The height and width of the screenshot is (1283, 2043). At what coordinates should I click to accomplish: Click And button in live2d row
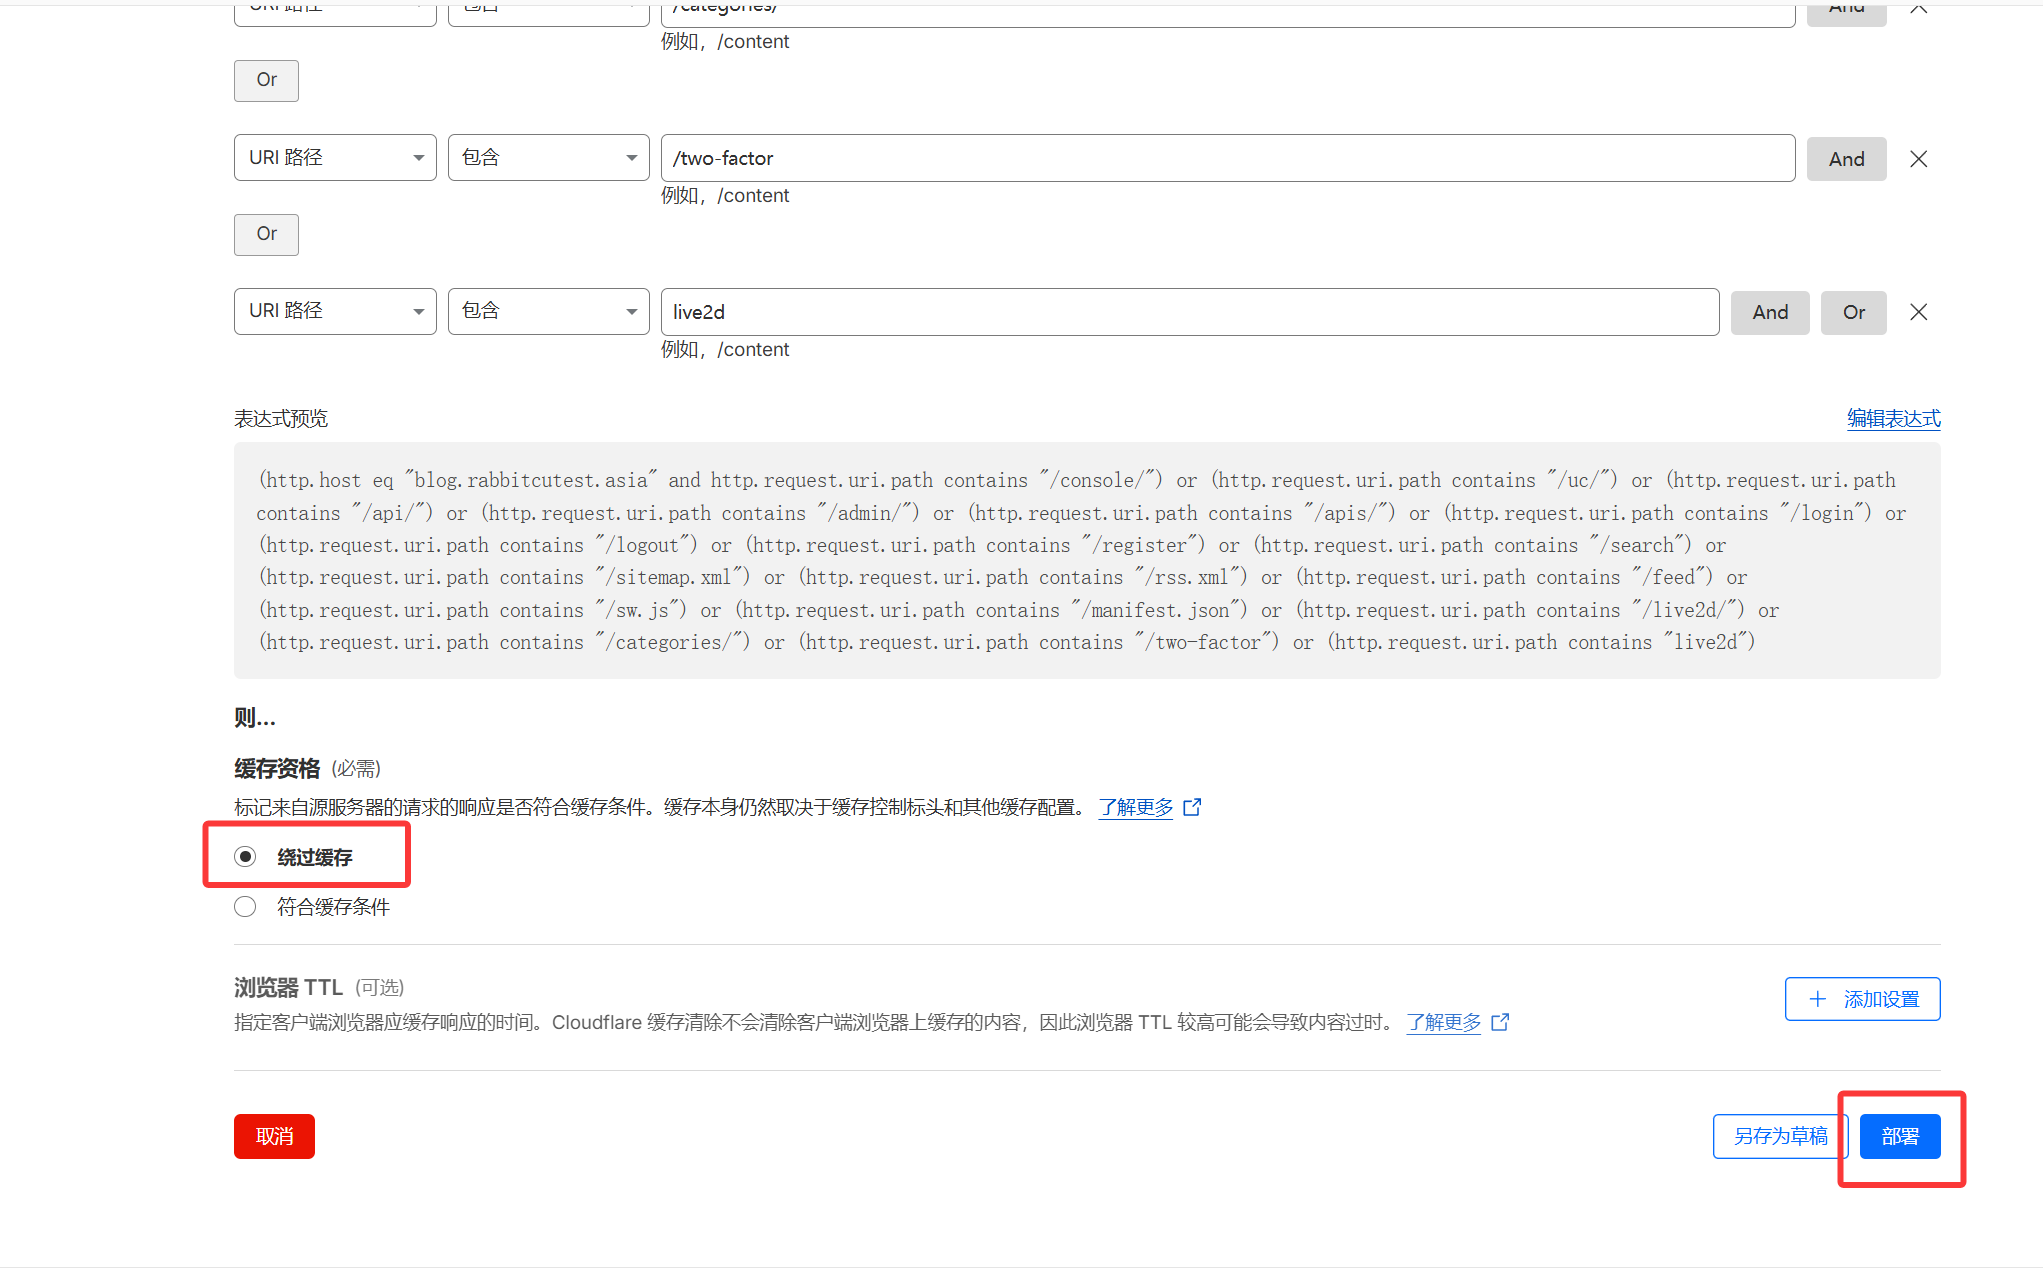[x=1769, y=312]
